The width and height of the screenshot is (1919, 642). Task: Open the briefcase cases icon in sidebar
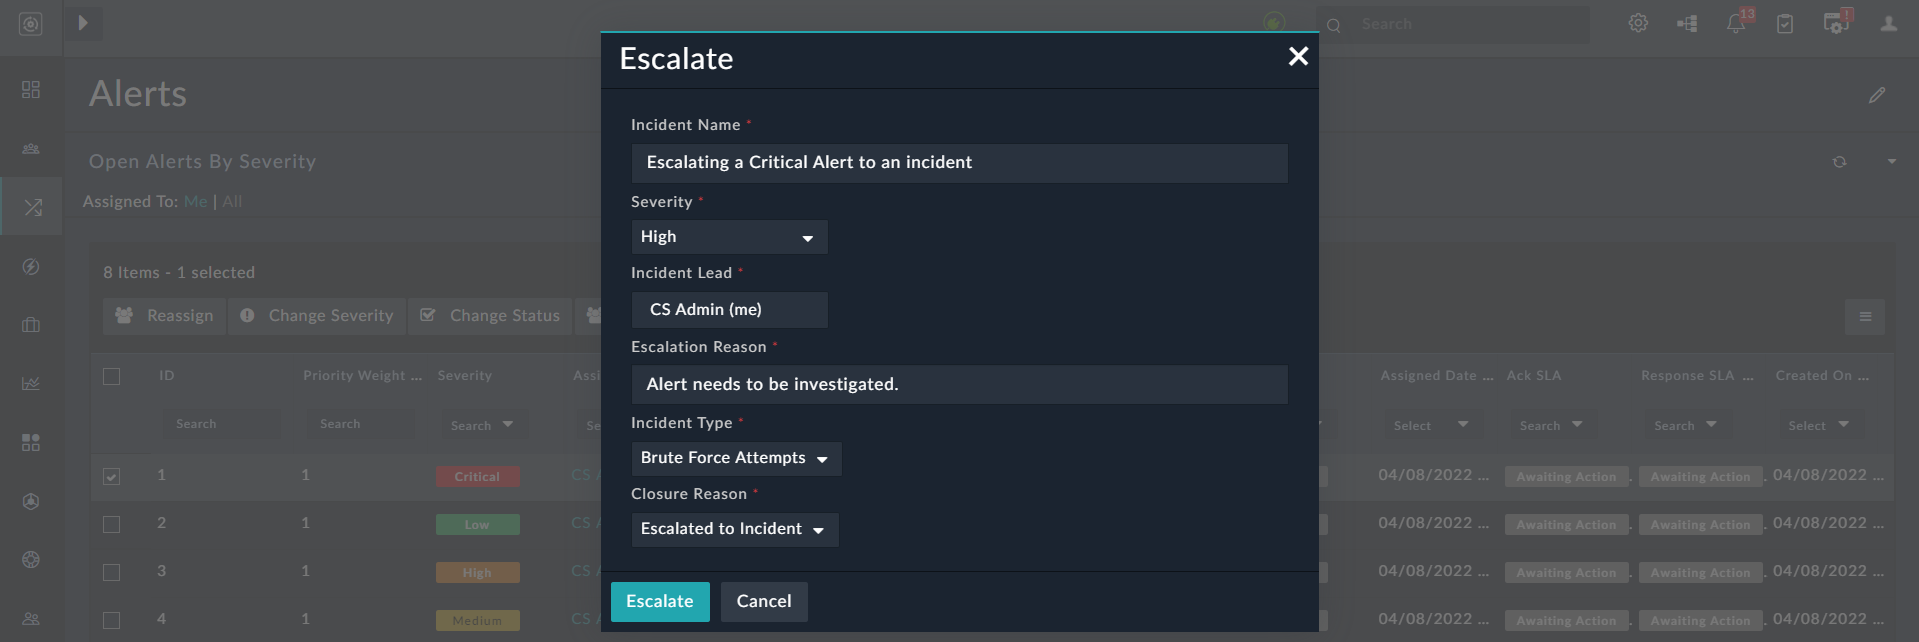click(31, 325)
